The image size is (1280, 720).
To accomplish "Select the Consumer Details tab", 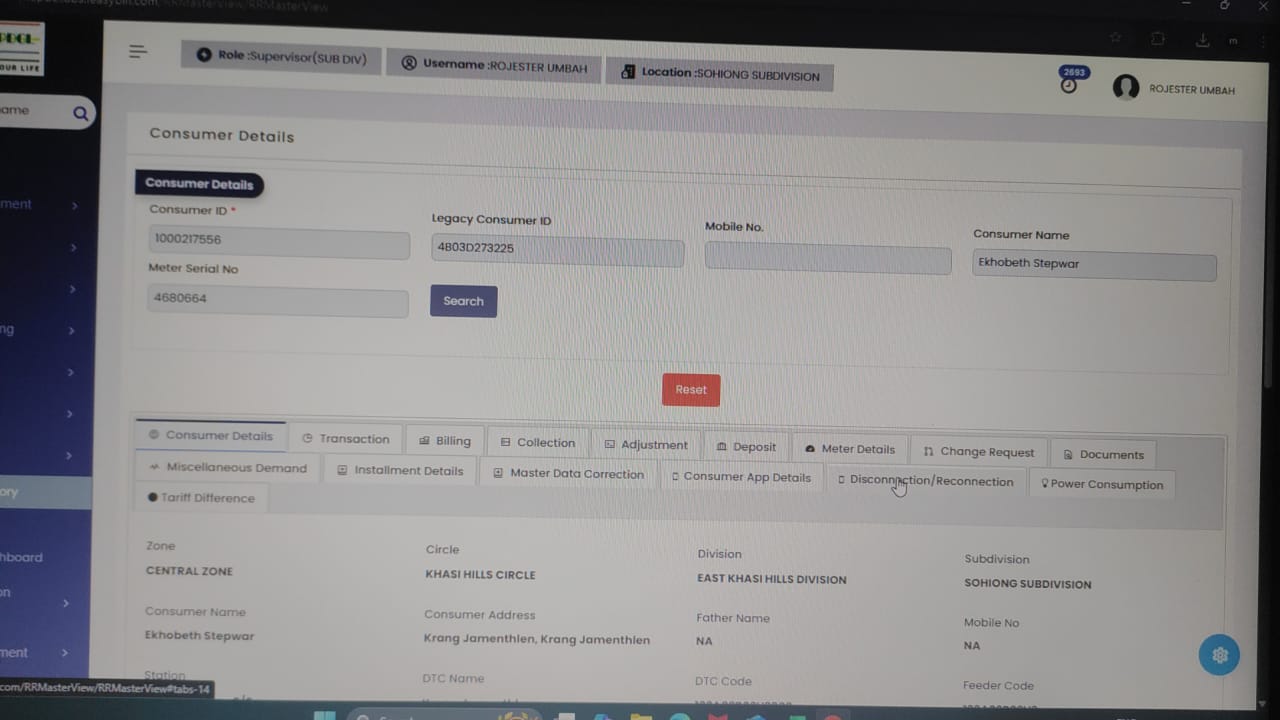I will pos(211,436).
